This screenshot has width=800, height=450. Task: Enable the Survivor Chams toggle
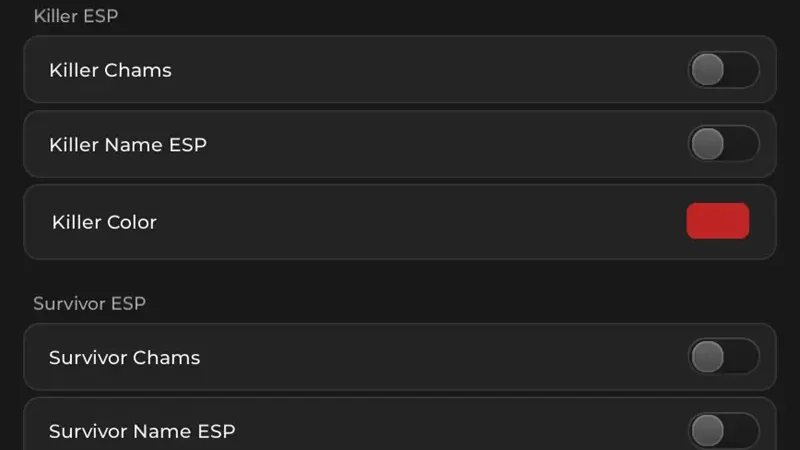(723, 356)
